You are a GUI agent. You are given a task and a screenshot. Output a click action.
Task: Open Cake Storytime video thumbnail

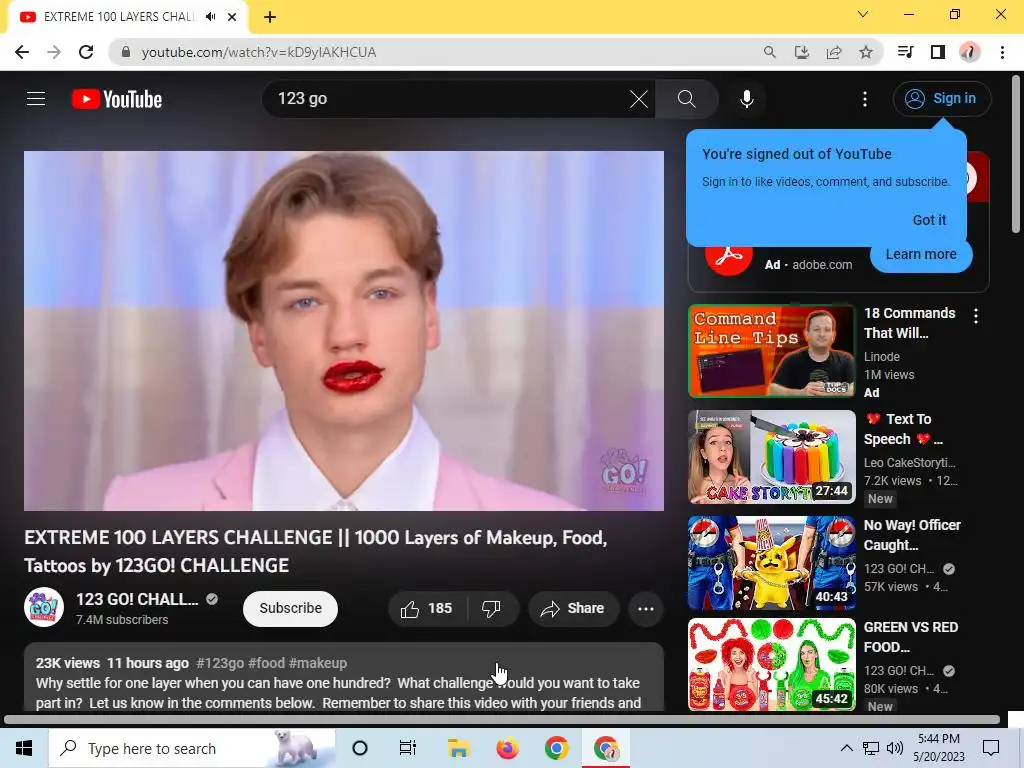pyautogui.click(x=771, y=456)
